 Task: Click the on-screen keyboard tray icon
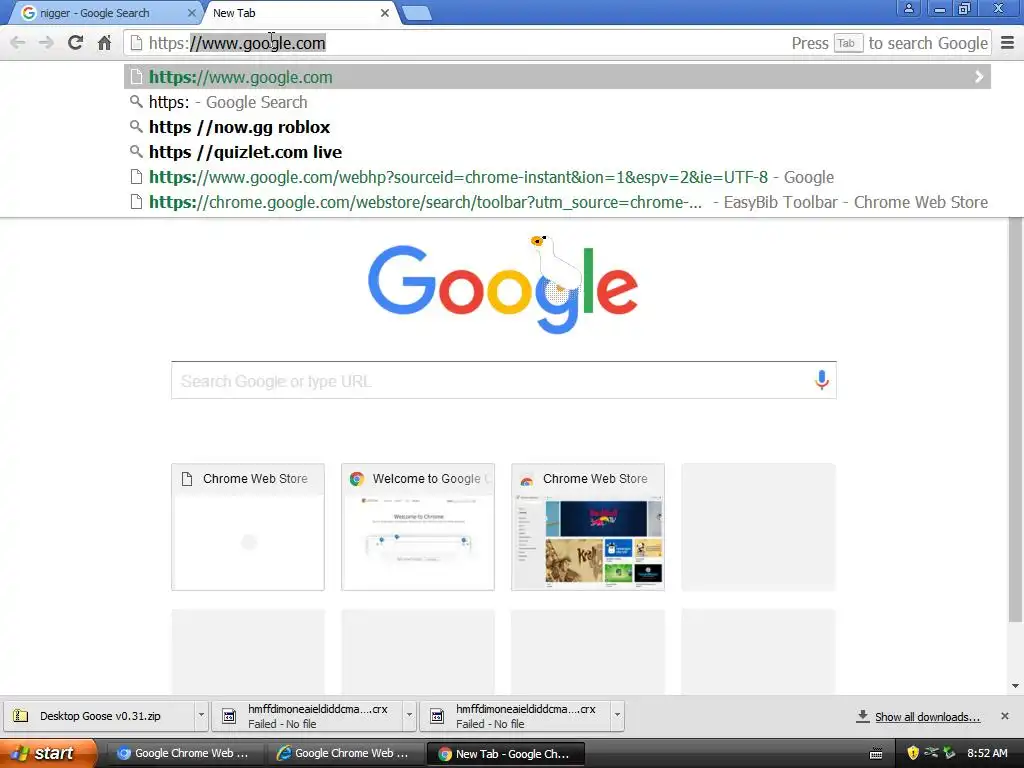876,754
